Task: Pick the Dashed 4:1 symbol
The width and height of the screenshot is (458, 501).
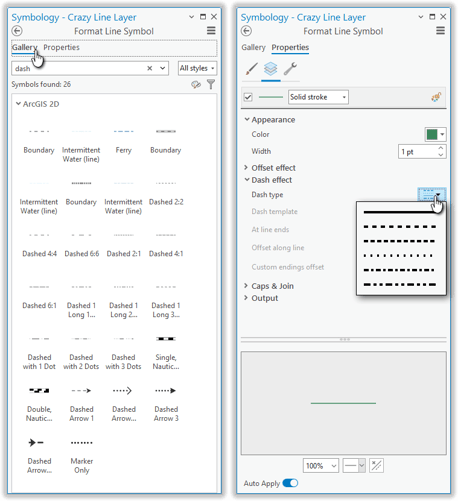Action: tap(166, 245)
